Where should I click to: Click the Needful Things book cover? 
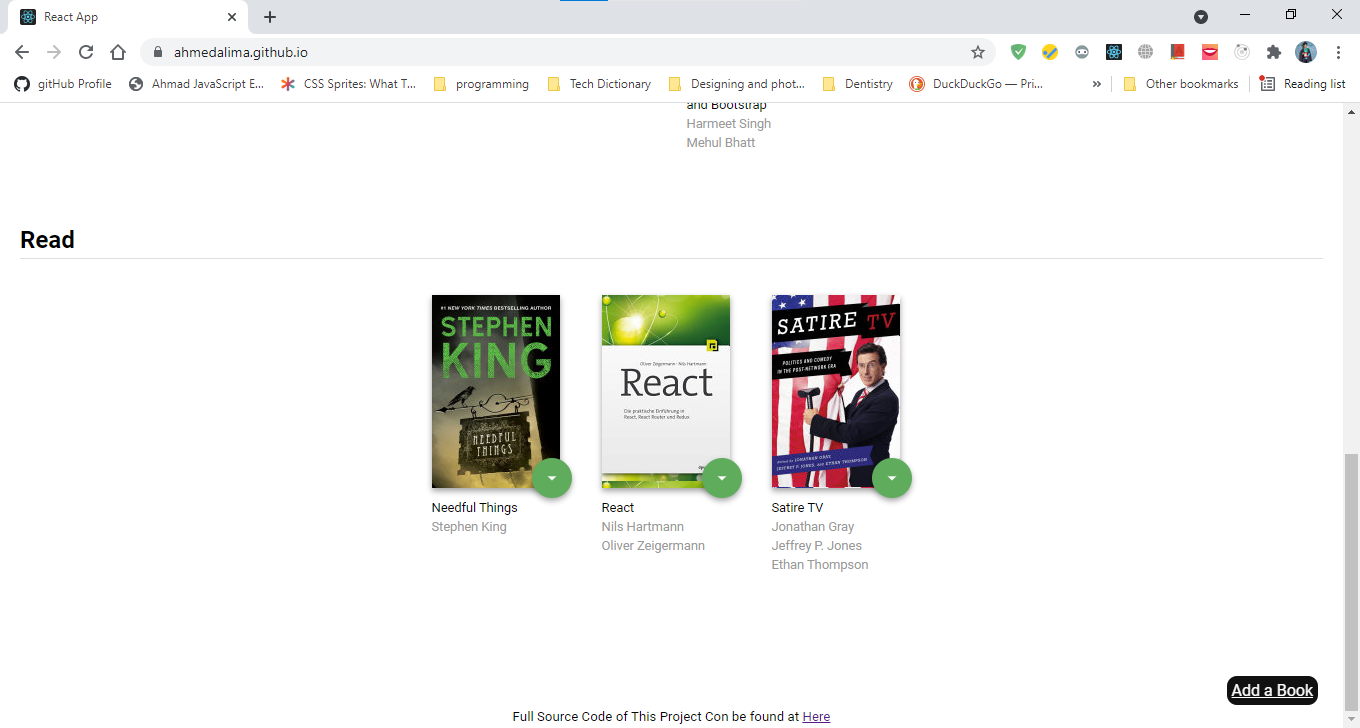(496, 391)
